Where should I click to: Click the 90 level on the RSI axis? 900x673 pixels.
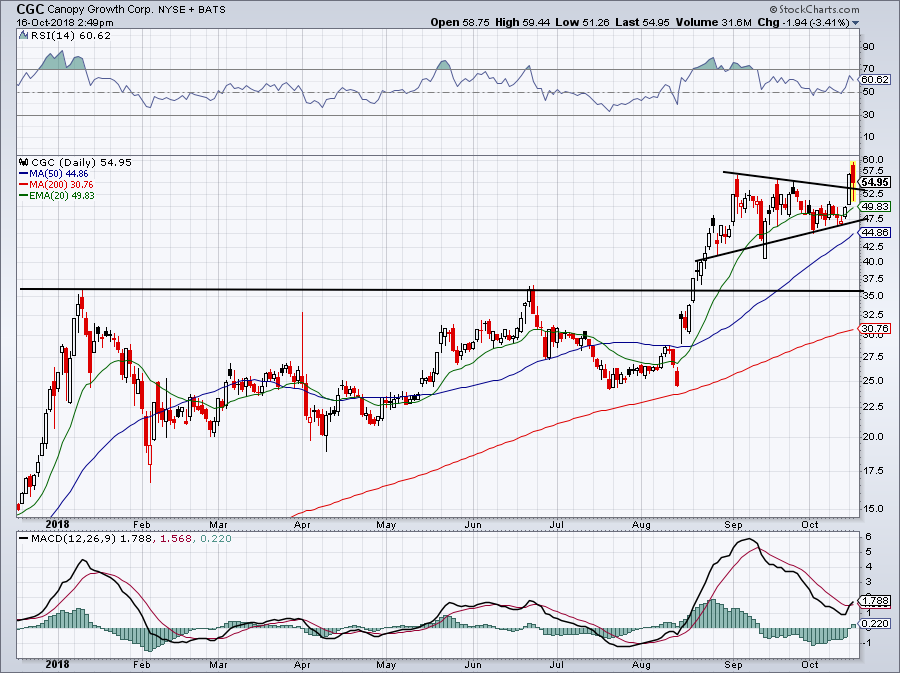[x=868, y=47]
